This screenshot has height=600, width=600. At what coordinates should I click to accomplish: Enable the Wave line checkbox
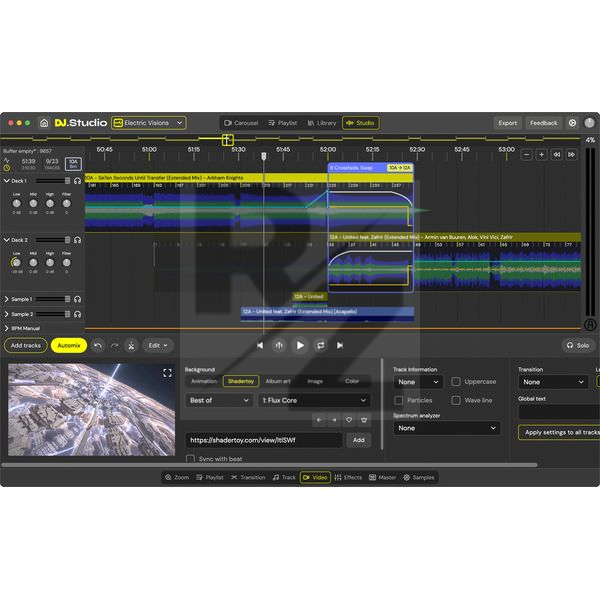[456, 400]
